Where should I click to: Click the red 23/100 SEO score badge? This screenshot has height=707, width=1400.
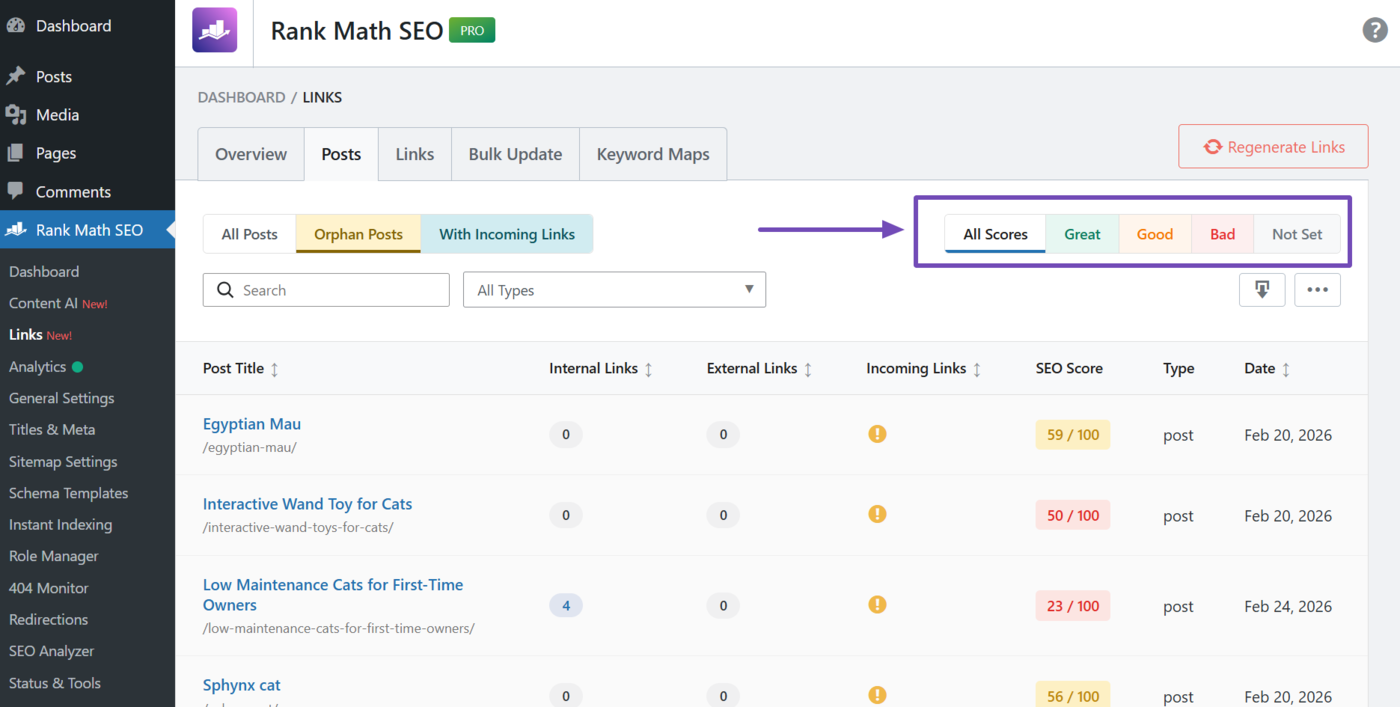[1072, 605]
